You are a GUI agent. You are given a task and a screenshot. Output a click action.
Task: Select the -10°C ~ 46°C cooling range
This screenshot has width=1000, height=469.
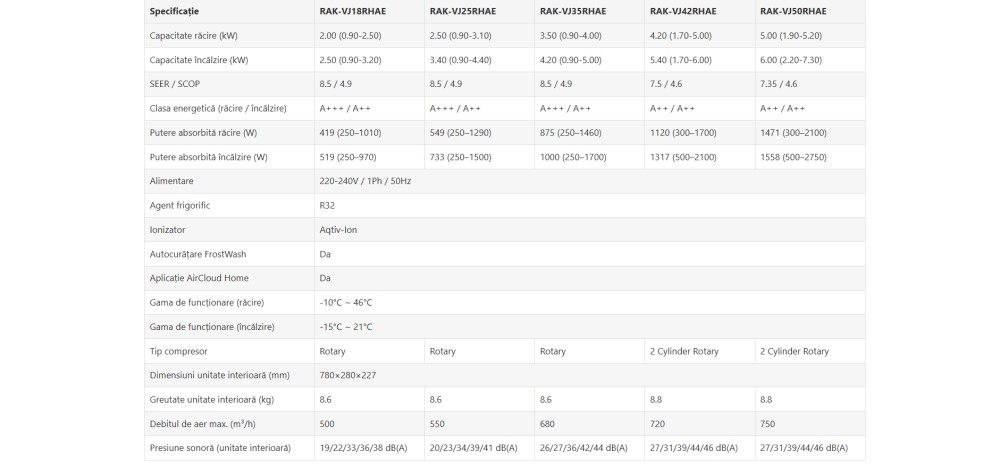tap(346, 302)
